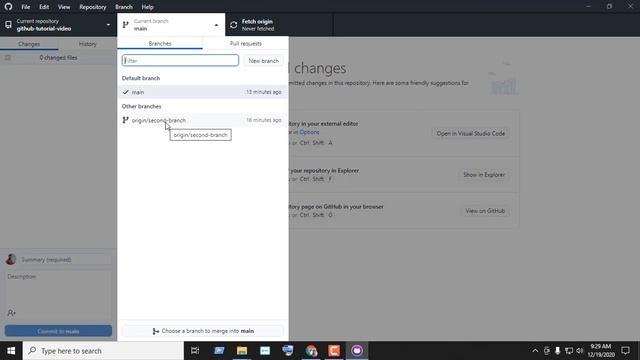This screenshot has width=640, height=360.
Task: Click the Commit to main button
Action: [x=58, y=331]
